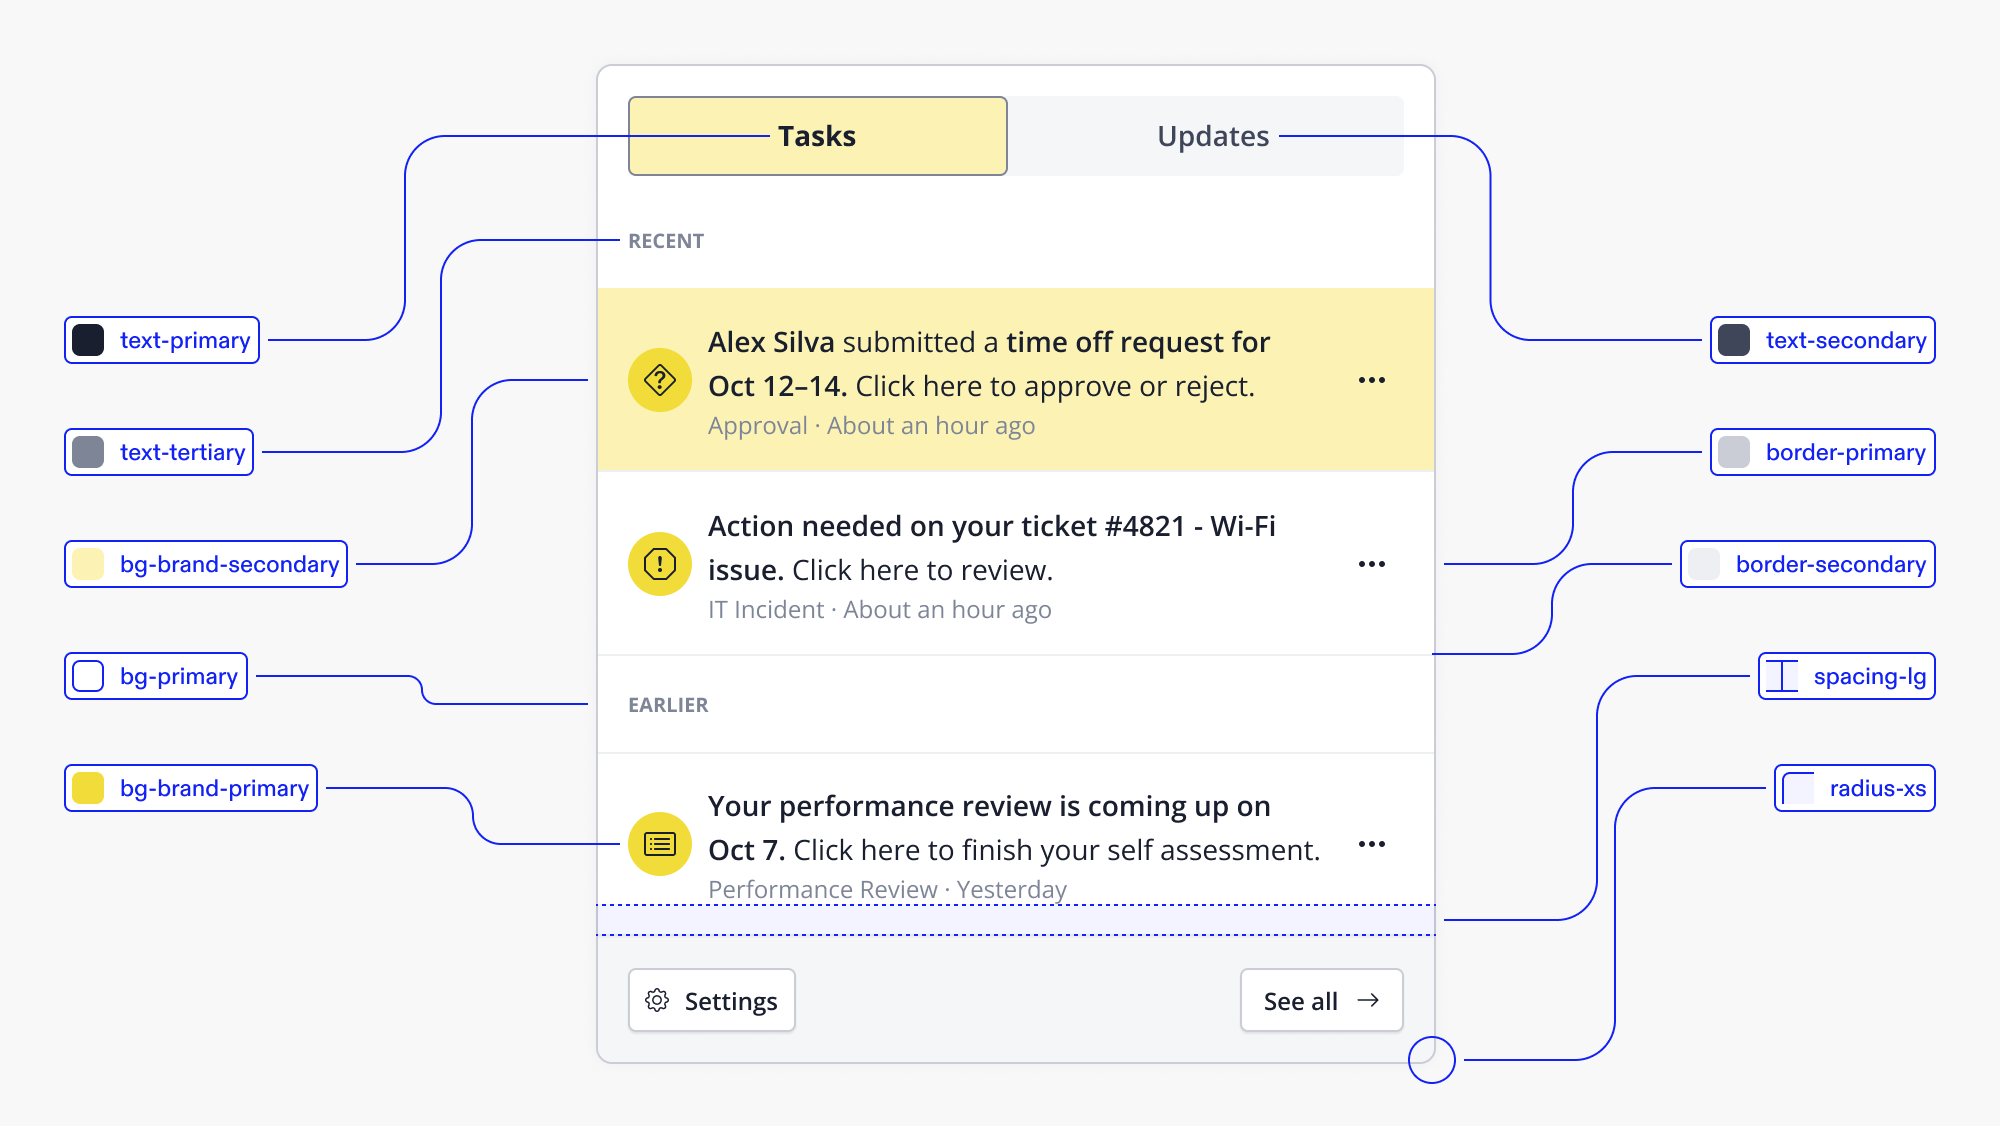Click the spacing-lg token icon
This screenshot has height=1126, width=2000.
[x=1782, y=676]
